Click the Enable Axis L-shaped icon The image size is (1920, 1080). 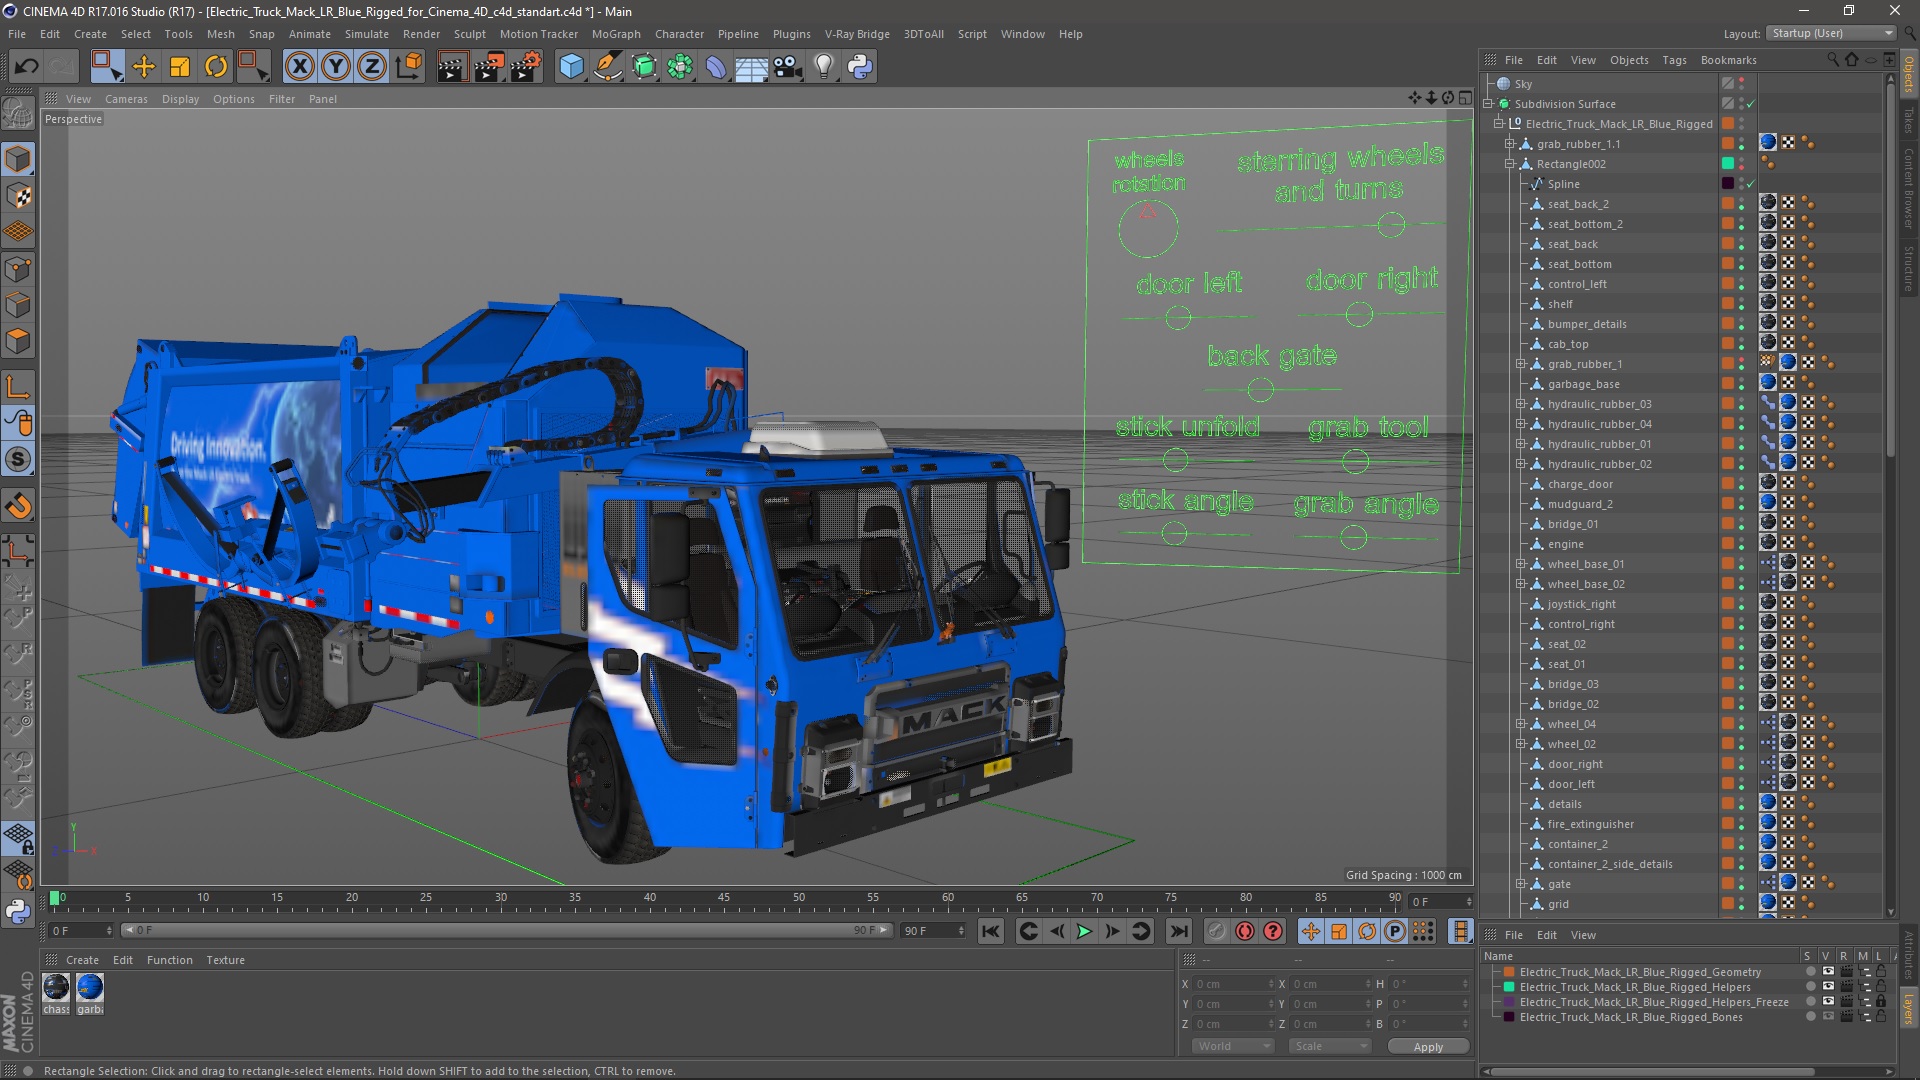pyautogui.click(x=18, y=387)
